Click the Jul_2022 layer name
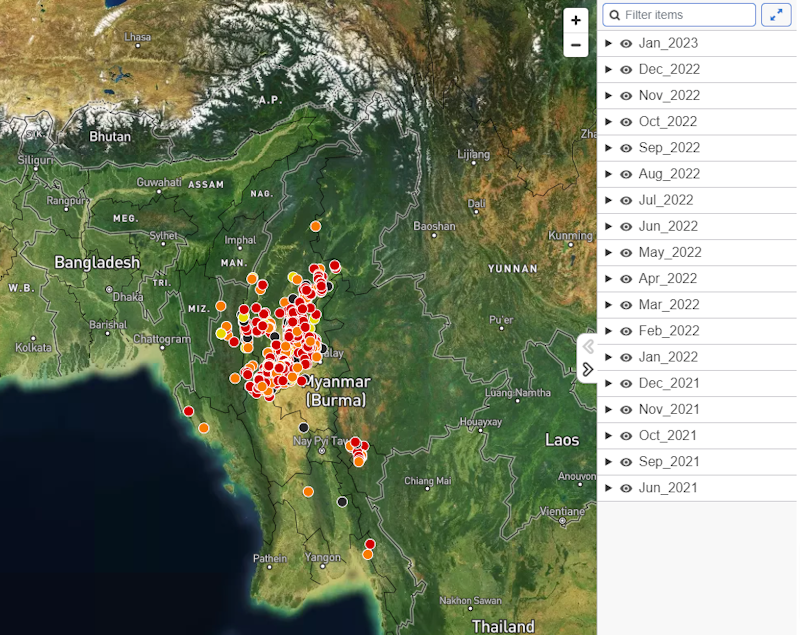The height and width of the screenshot is (635, 800). (665, 200)
